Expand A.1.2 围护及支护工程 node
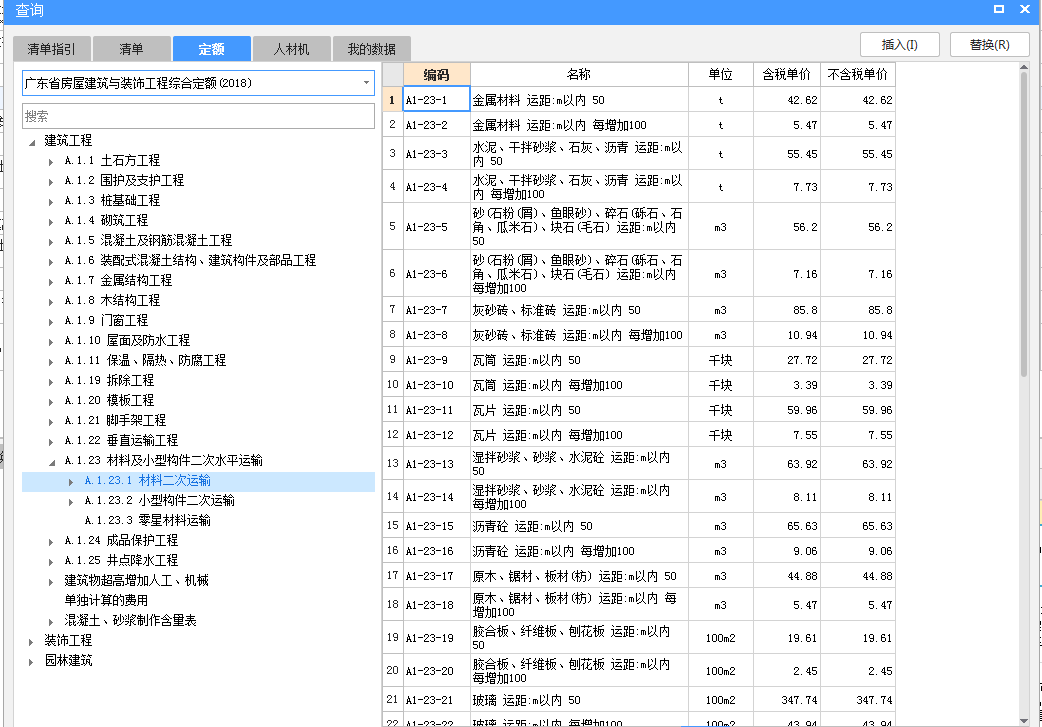Viewport: 1042px width, 727px height. pos(51,181)
